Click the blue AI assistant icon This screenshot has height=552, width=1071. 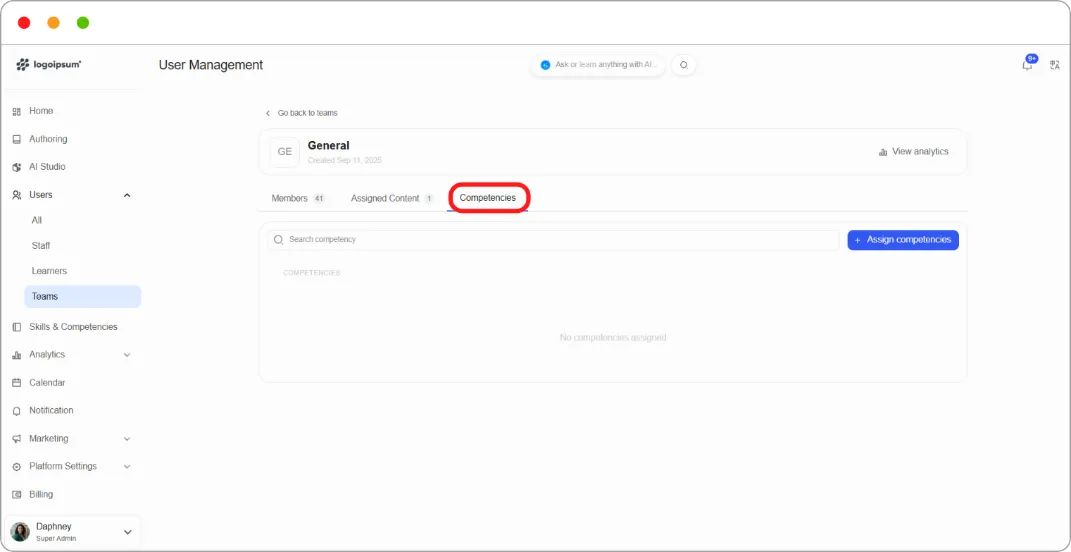(545, 65)
